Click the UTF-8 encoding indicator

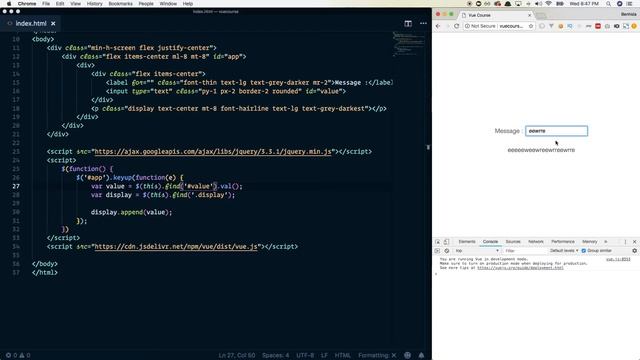pyautogui.click(x=305, y=355)
